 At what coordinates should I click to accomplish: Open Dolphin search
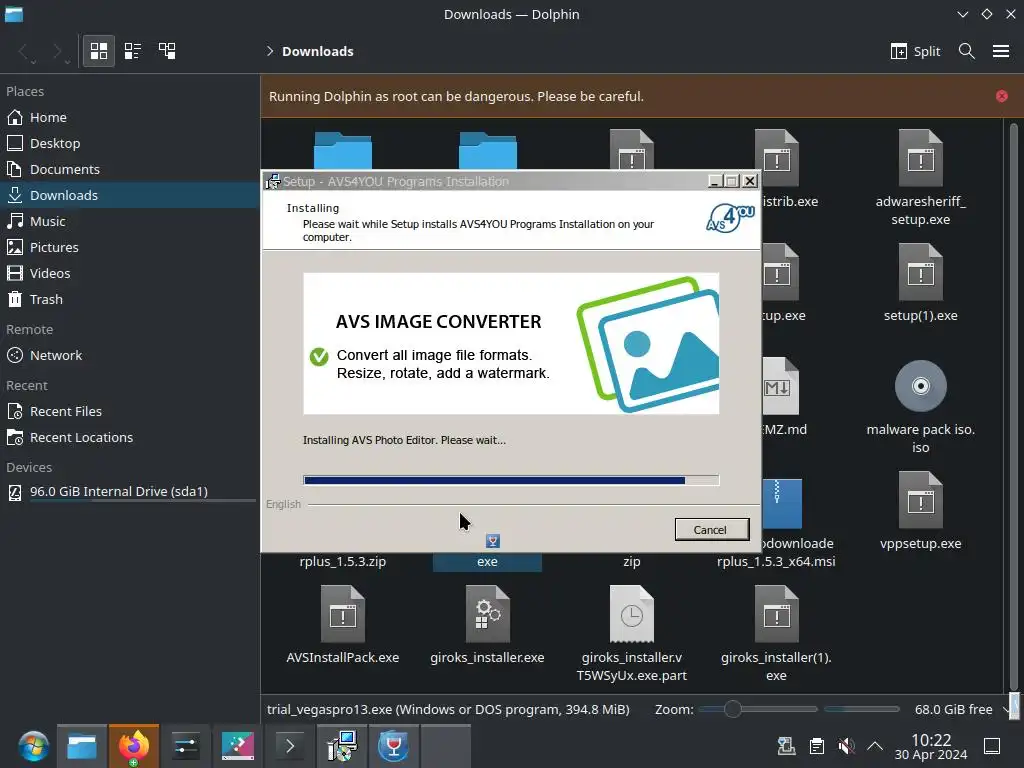point(967,51)
